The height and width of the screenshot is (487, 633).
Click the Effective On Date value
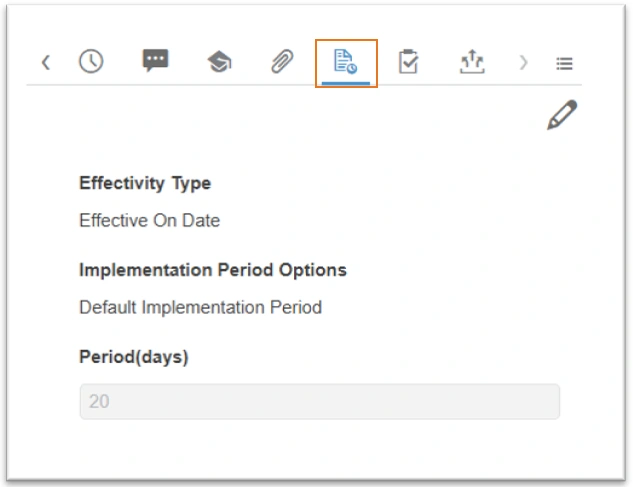pos(149,221)
